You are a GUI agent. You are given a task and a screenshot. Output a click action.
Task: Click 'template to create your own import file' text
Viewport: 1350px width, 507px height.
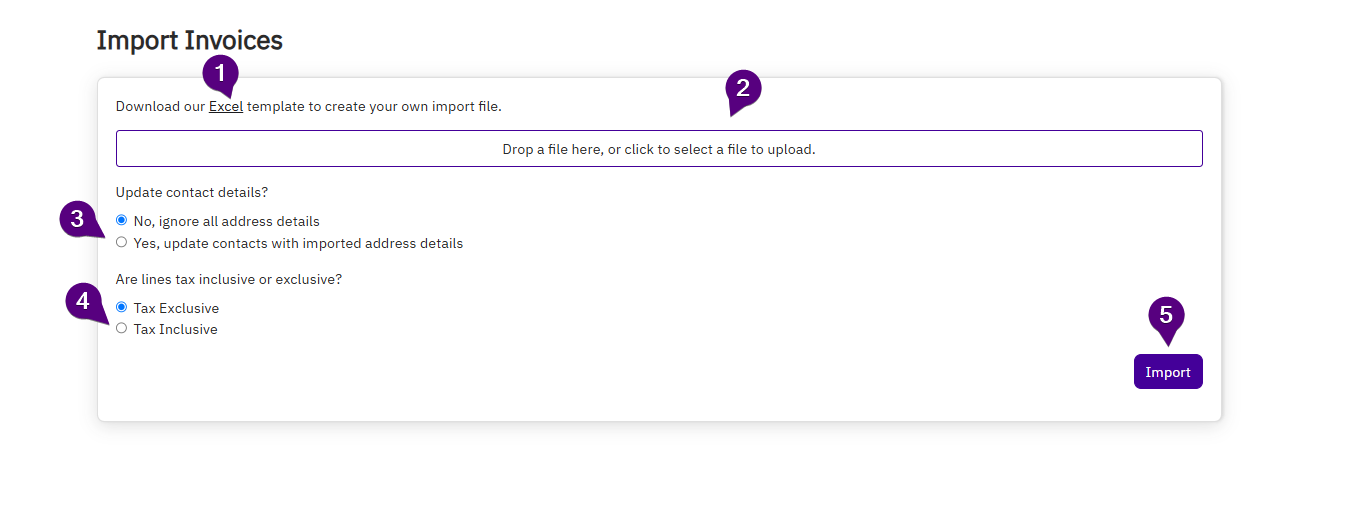(374, 106)
